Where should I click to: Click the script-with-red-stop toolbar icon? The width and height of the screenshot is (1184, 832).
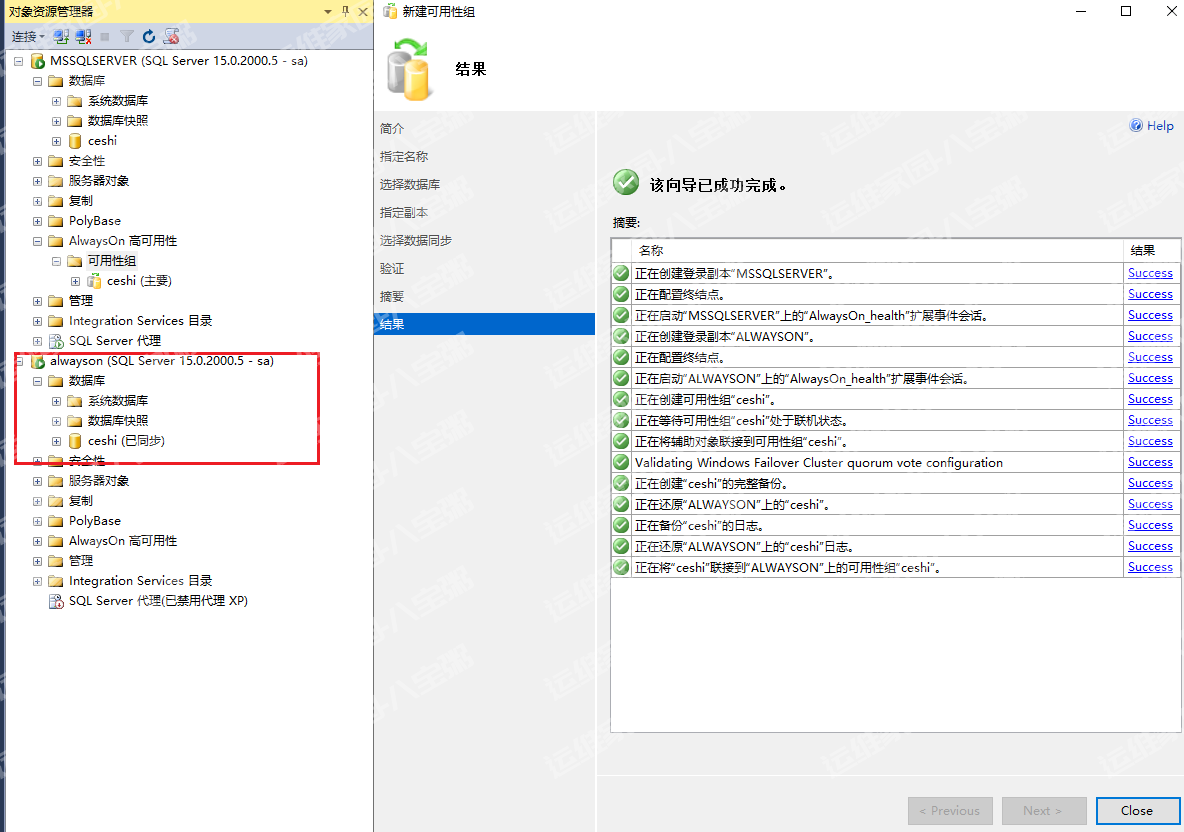(171, 36)
